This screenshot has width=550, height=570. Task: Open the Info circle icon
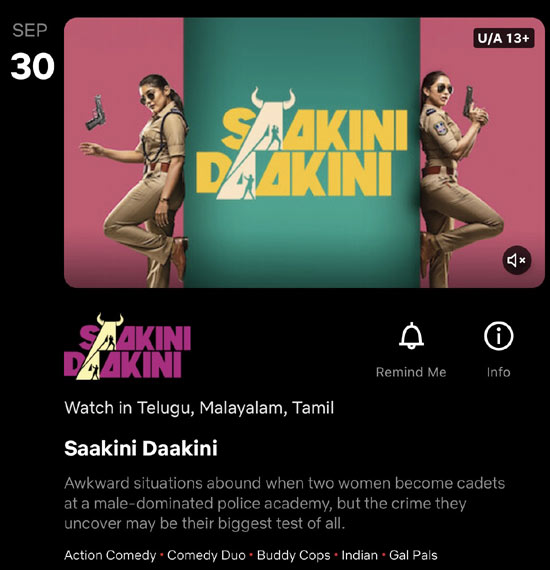pyautogui.click(x=498, y=336)
